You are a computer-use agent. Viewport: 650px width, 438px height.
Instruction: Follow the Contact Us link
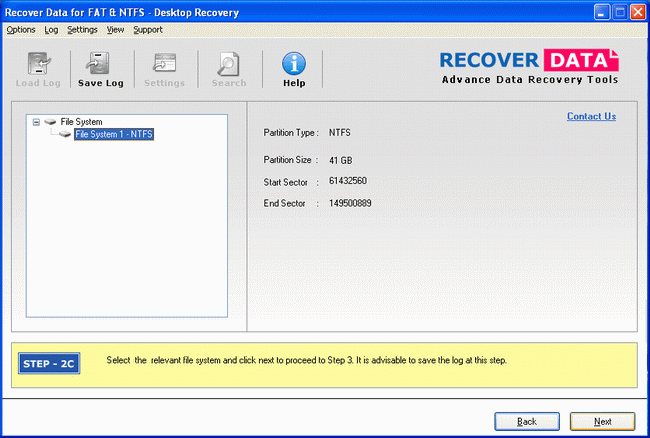click(591, 117)
